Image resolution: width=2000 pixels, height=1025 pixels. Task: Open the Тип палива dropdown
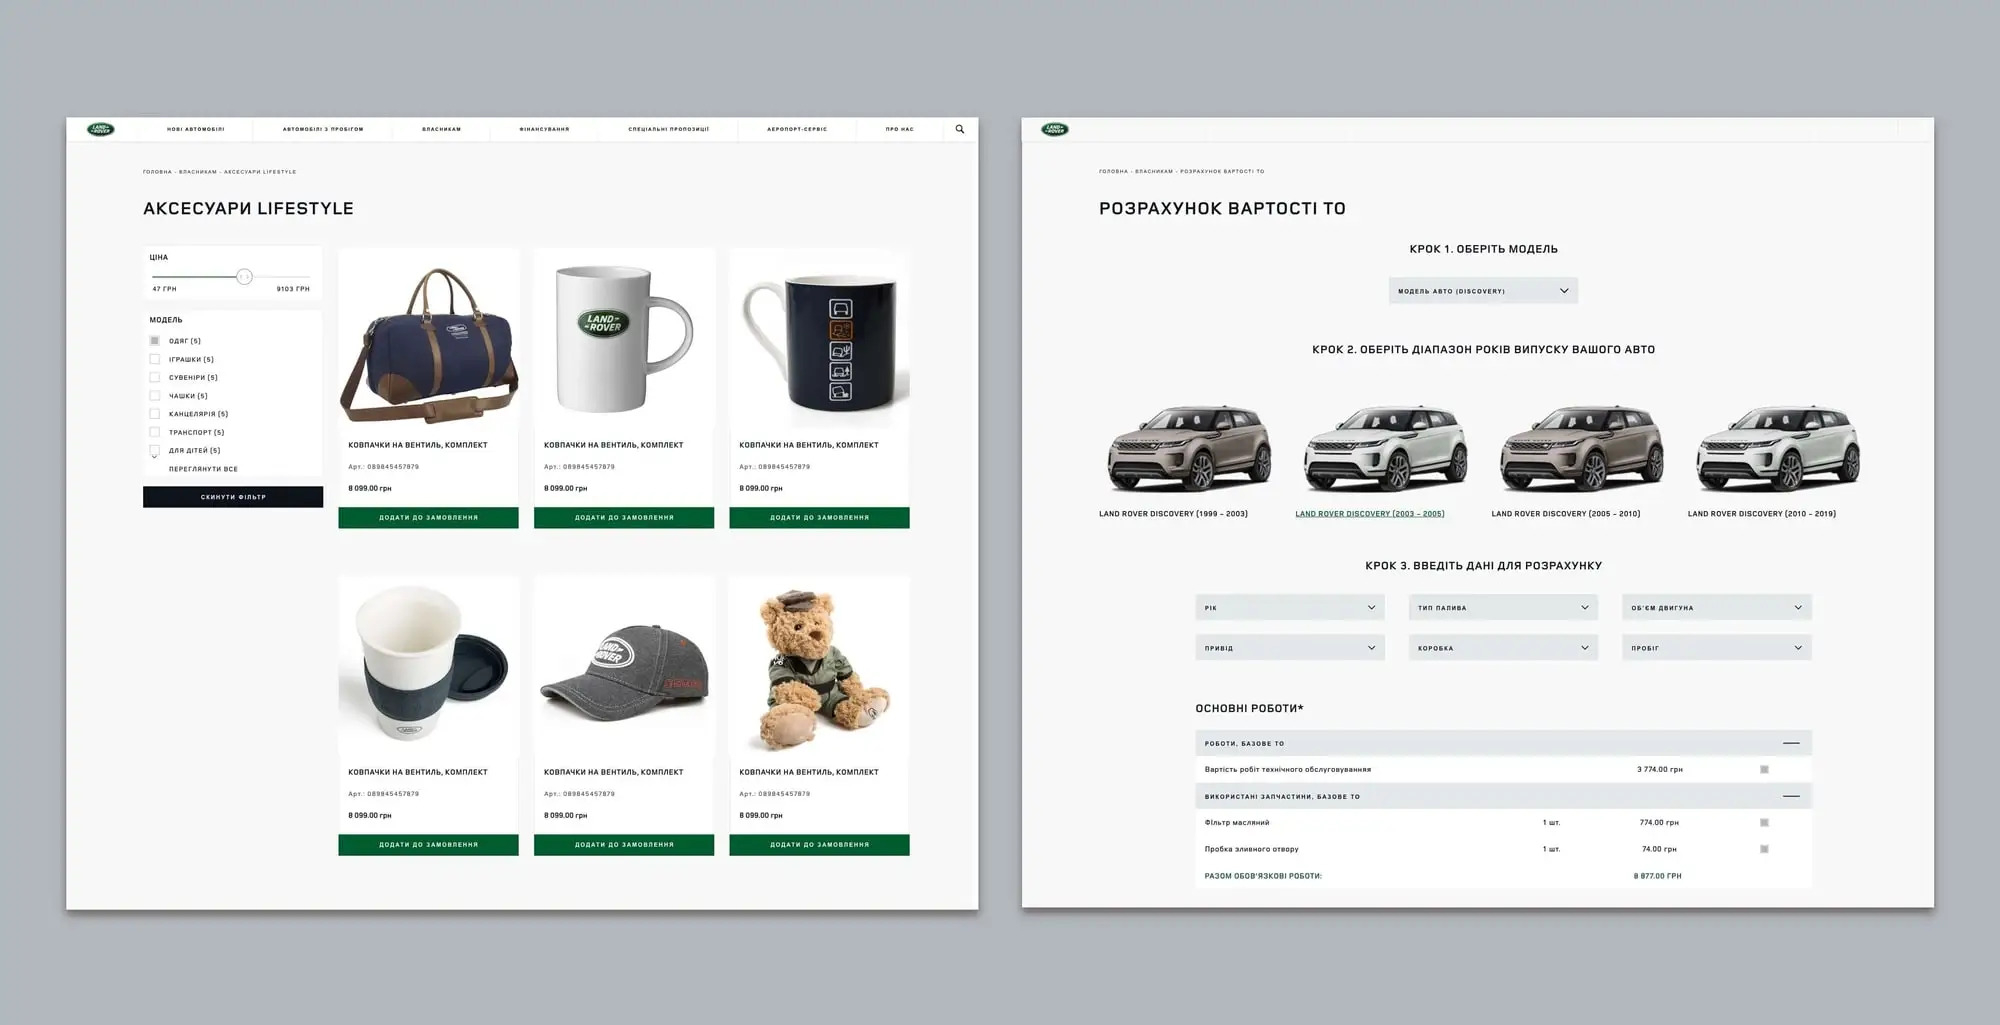tap(1503, 608)
